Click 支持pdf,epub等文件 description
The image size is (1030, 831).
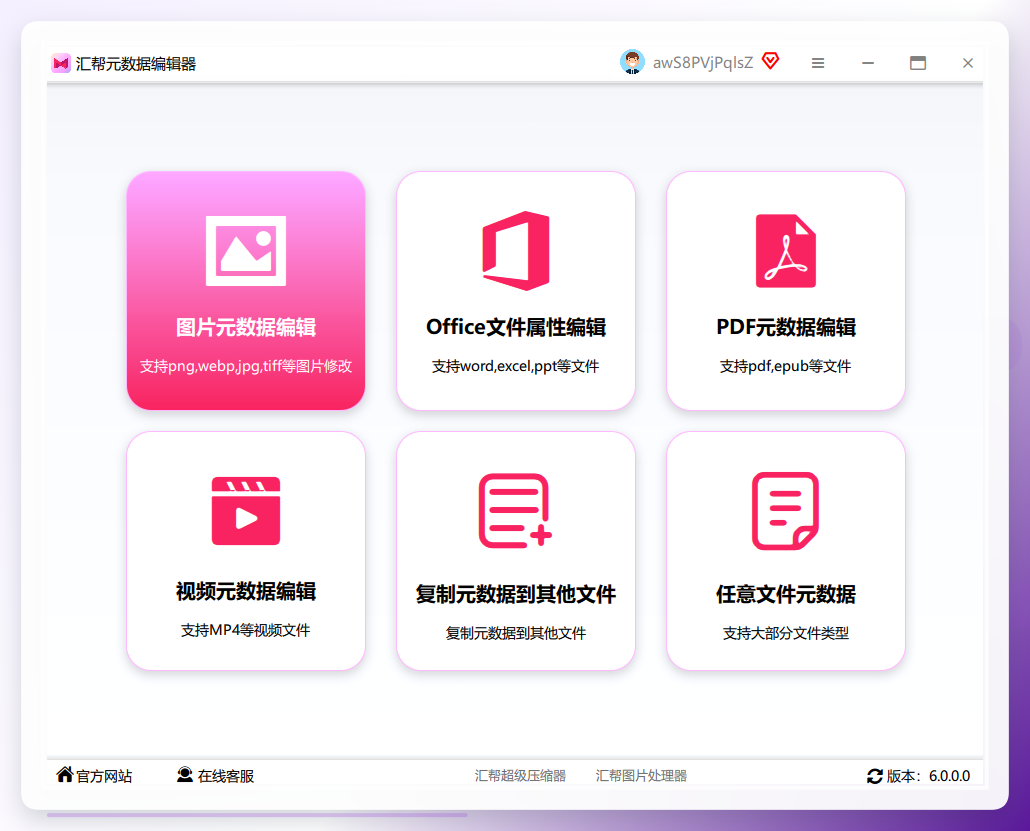pos(786,367)
